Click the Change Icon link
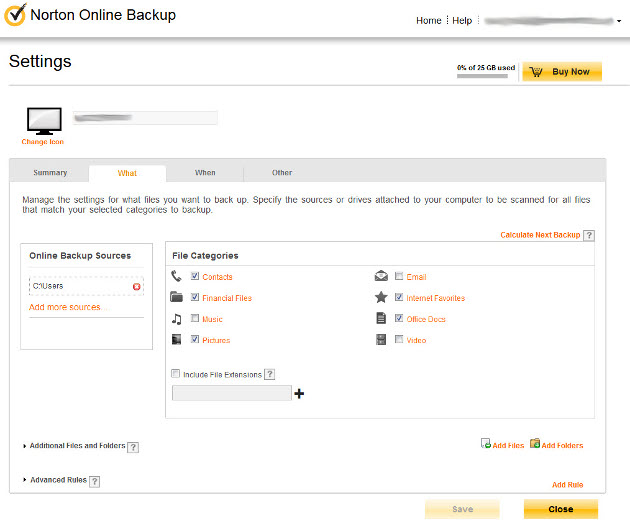630x526 pixels. coord(43,142)
